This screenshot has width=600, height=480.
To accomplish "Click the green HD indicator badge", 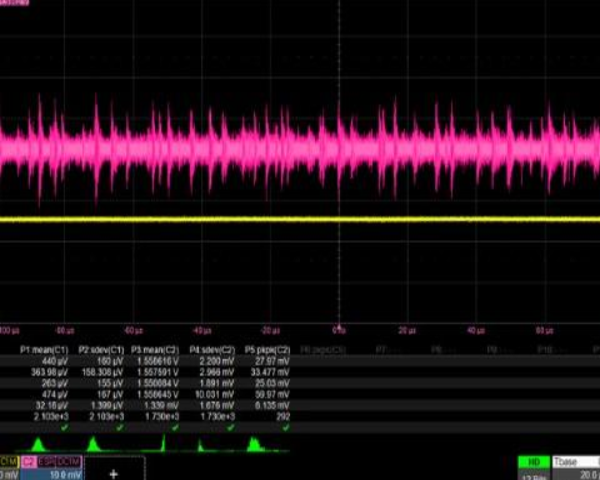I will pyautogui.click(x=533, y=463).
